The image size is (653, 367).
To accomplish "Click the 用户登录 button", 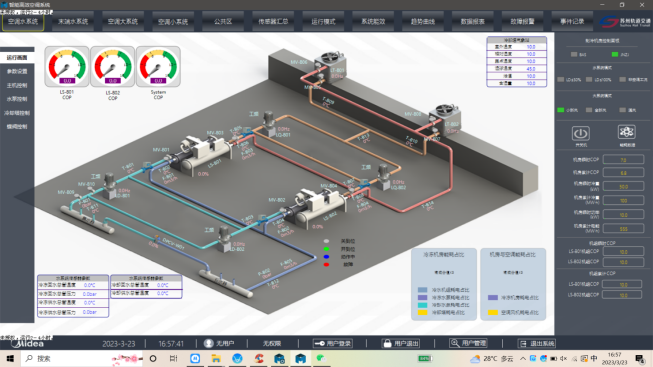I will 333,343.
